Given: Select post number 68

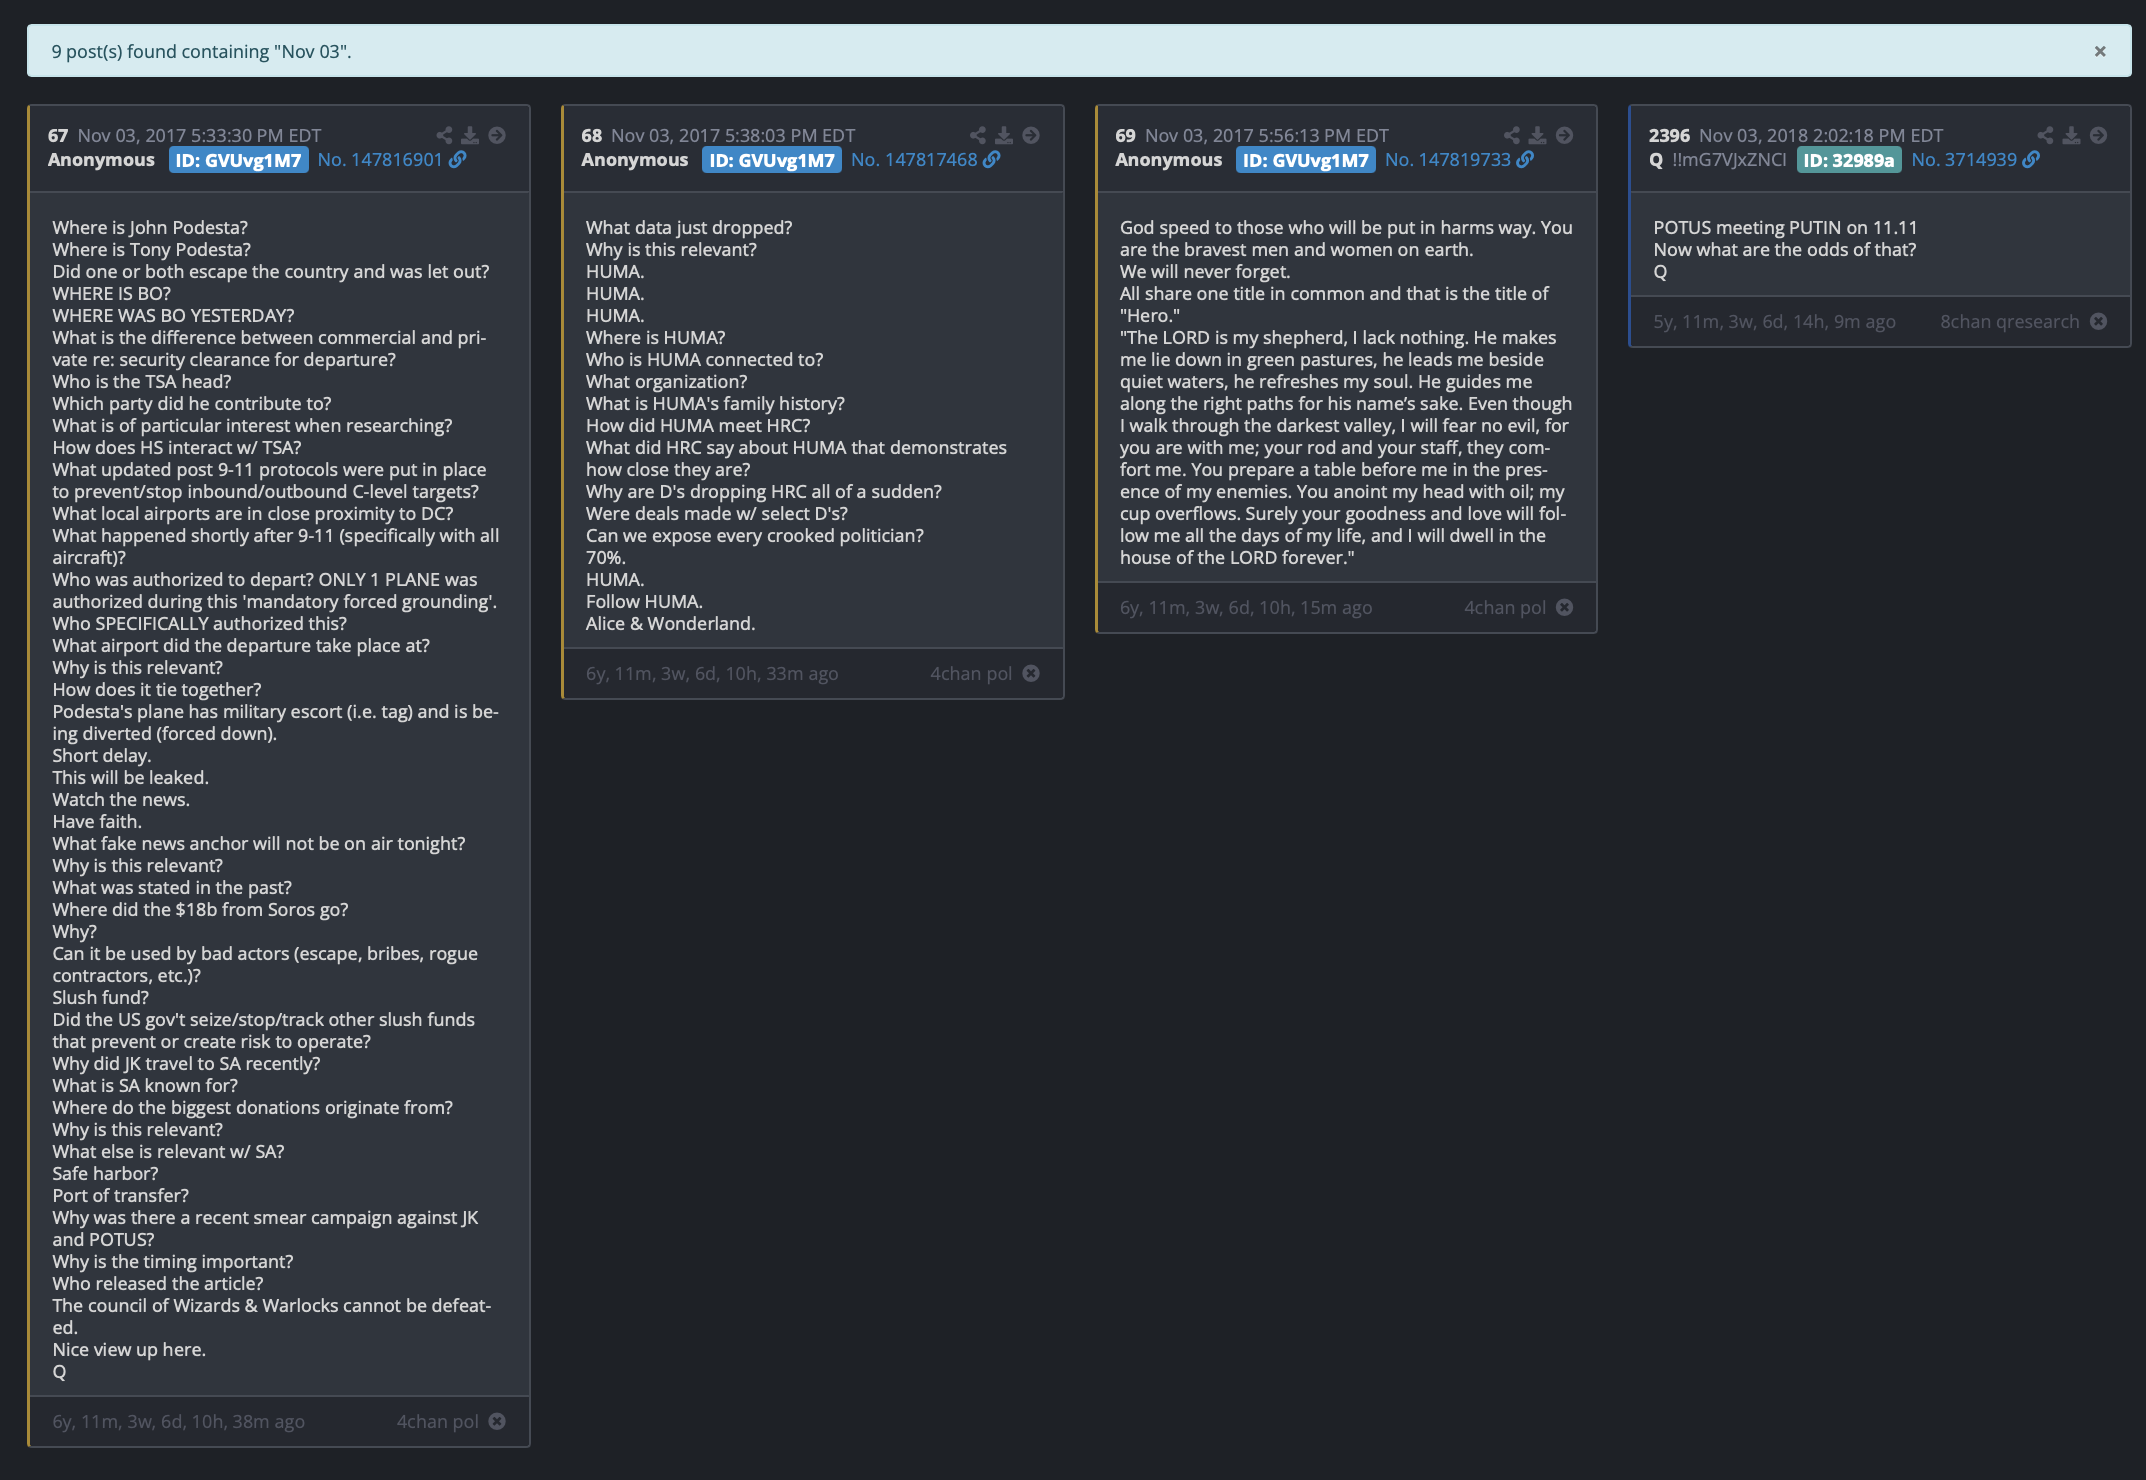Looking at the screenshot, I should point(592,135).
